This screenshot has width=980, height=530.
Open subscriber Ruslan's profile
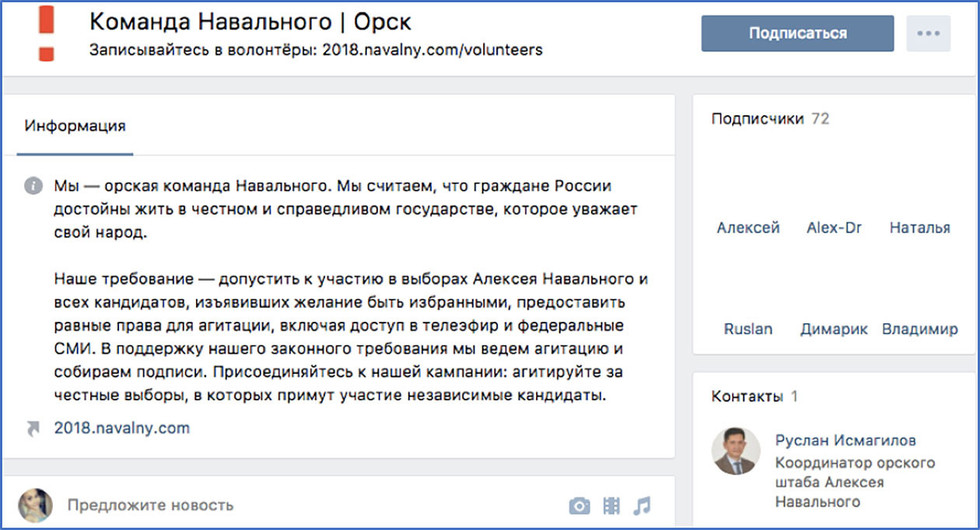click(748, 329)
